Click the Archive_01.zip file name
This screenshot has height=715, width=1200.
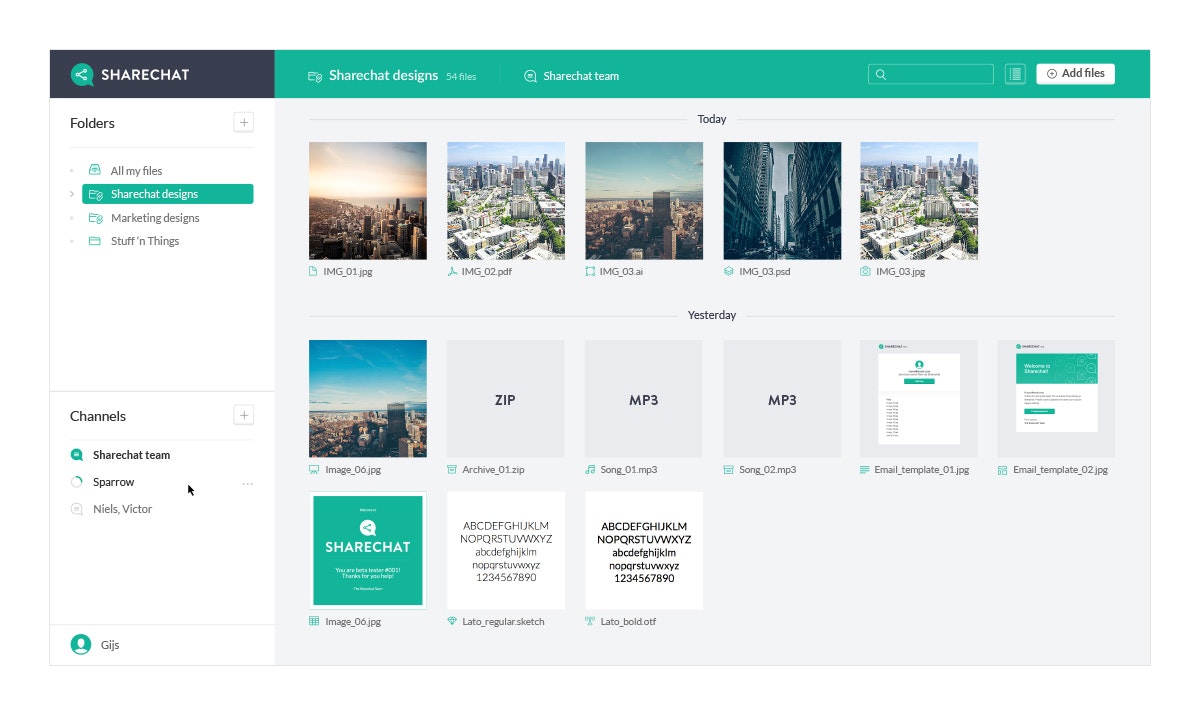(x=494, y=469)
